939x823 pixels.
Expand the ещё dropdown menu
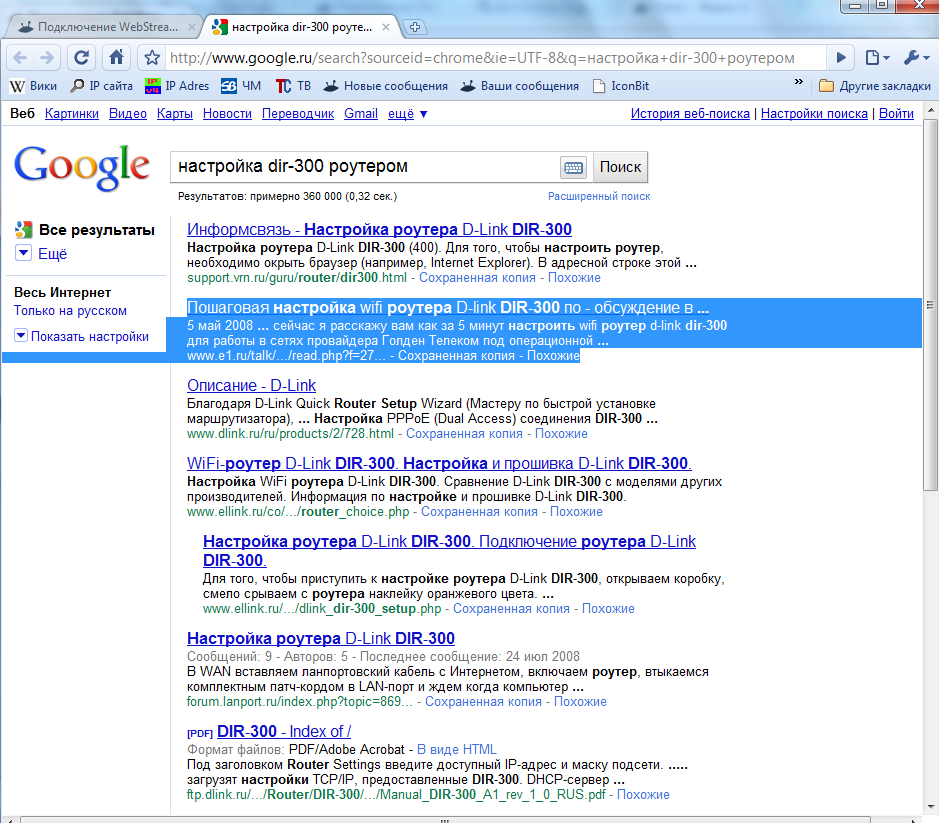pos(407,114)
